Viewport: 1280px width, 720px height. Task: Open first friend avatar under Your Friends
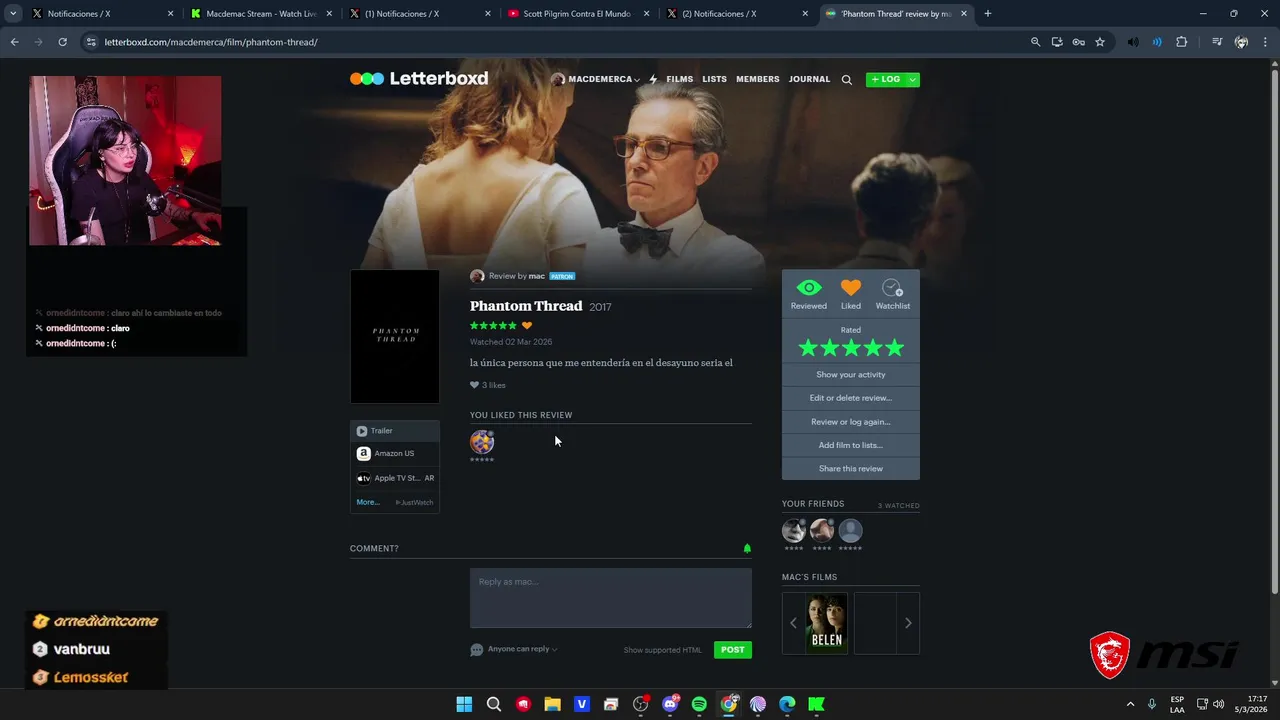tap(794, 530)
